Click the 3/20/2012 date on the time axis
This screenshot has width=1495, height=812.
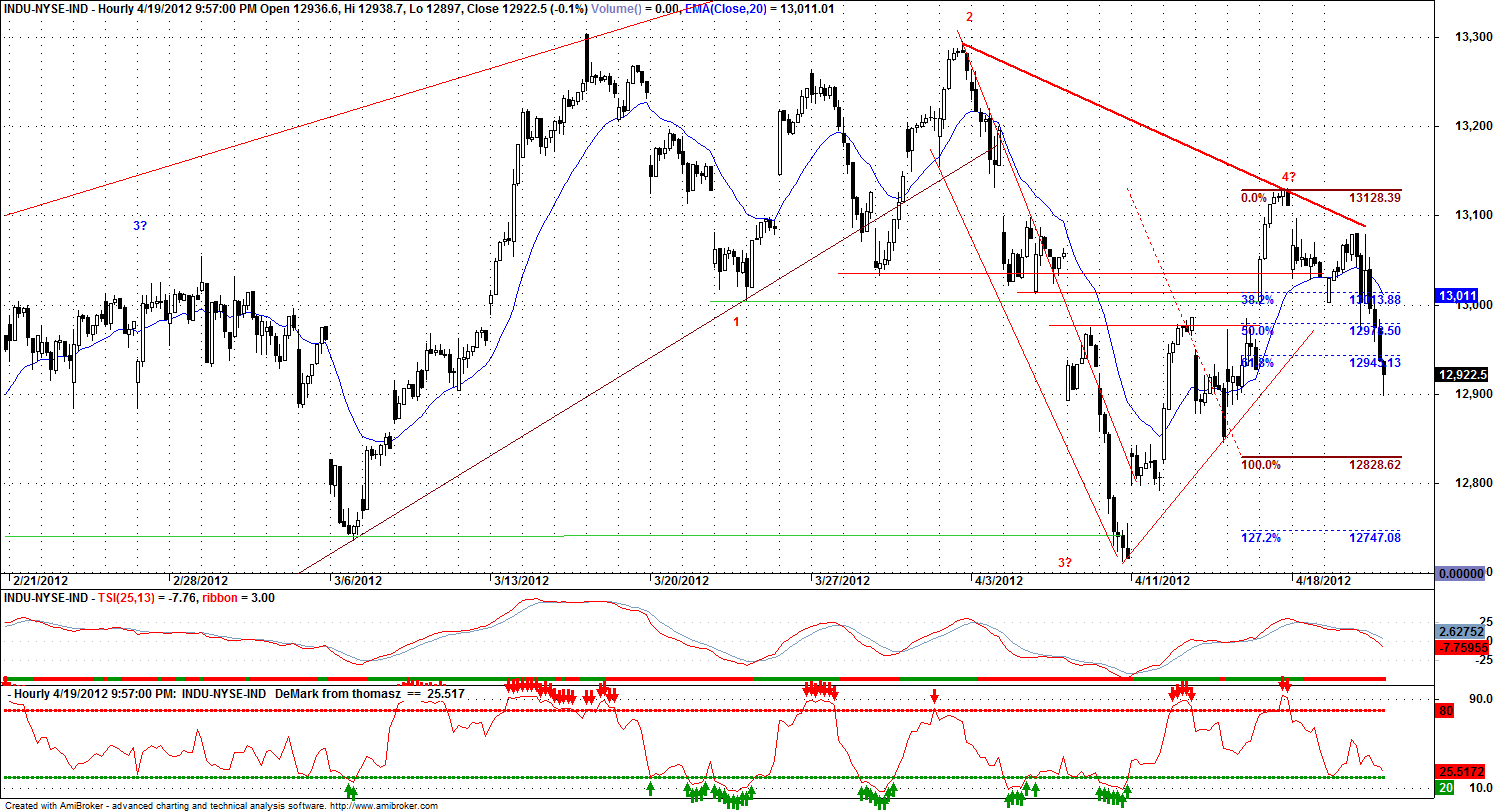coord(680,580)
